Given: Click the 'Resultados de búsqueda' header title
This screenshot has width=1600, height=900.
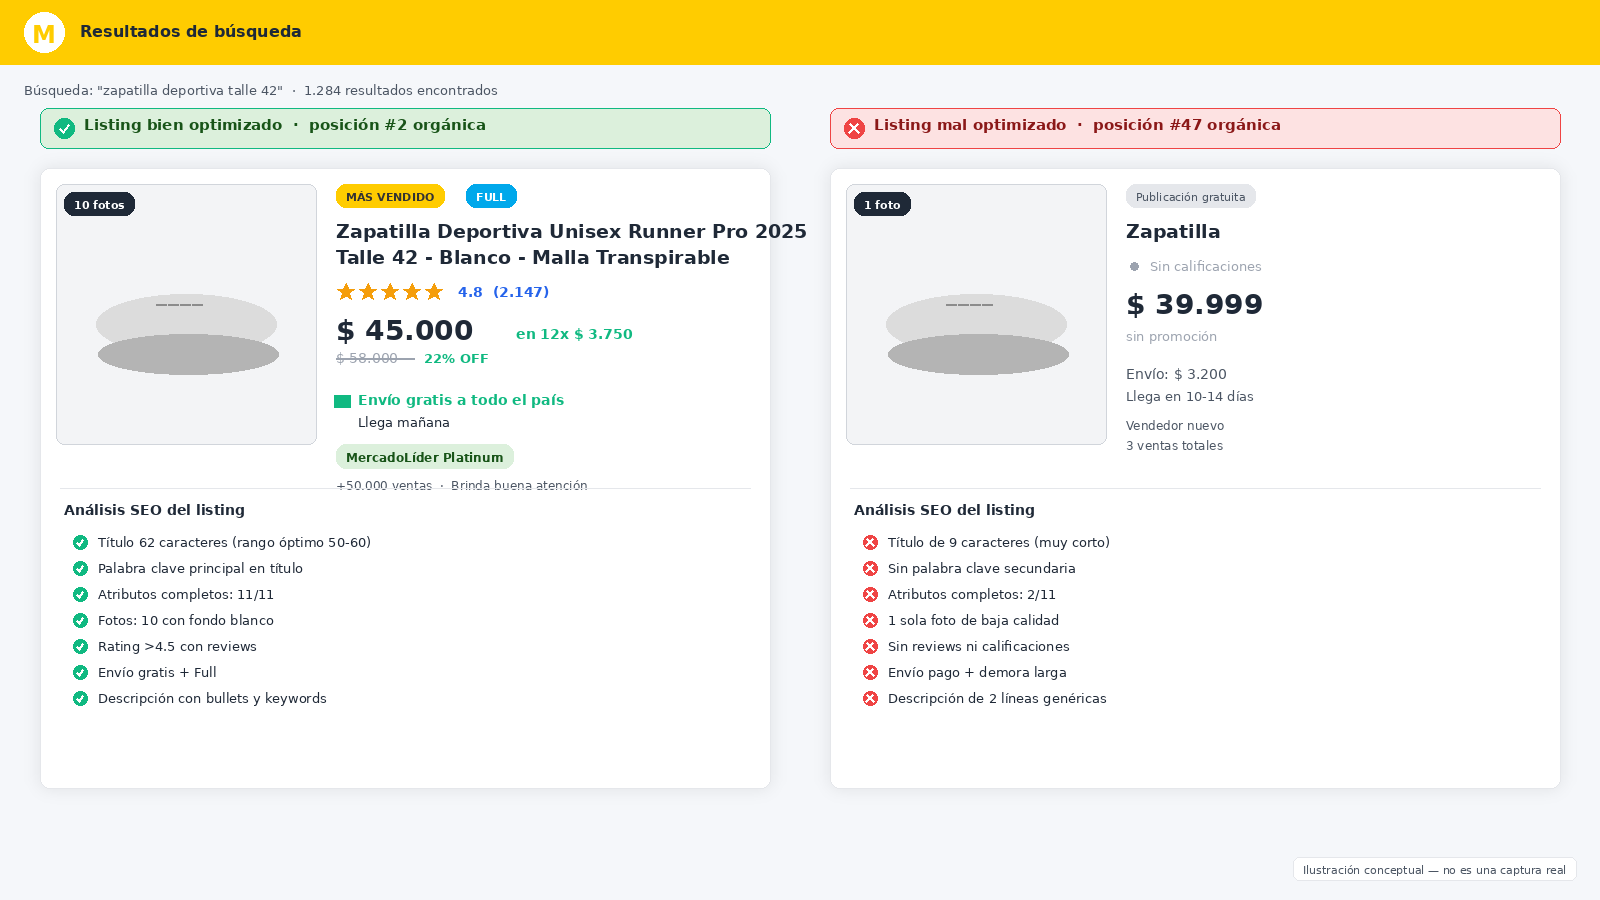Looking at the screenshot, I should [191, 31].
